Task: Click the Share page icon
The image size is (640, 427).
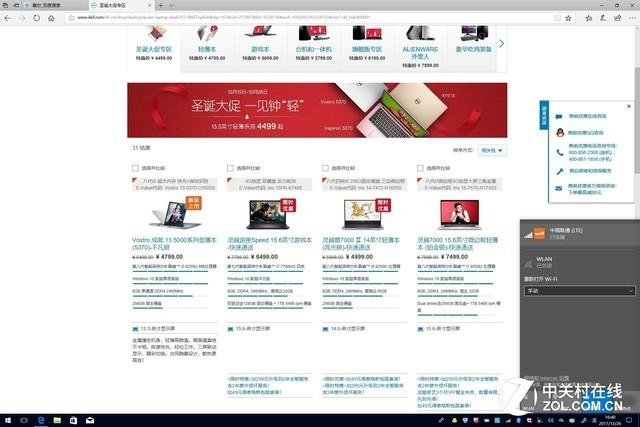Action: click(618, 18)
